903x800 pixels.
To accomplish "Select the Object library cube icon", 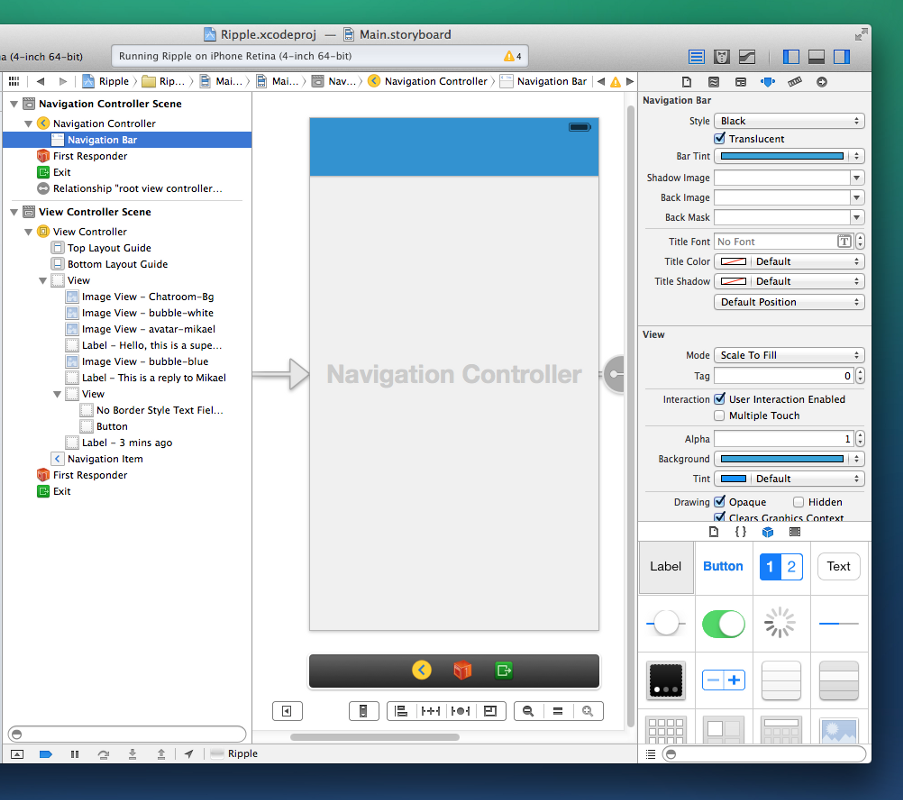I will click(767, 532).
